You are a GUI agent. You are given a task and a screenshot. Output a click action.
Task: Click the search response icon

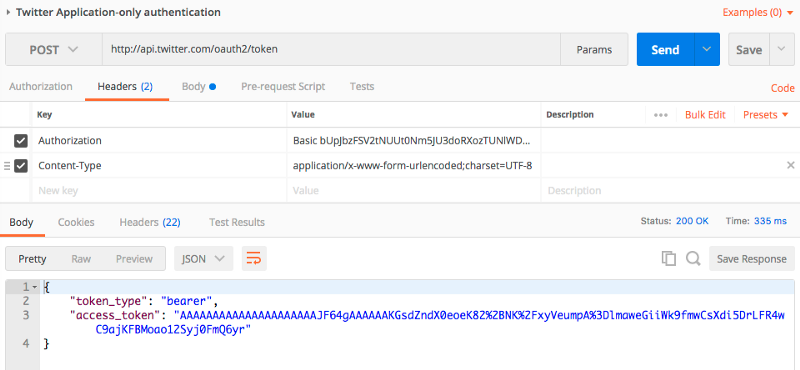(693, 258)
